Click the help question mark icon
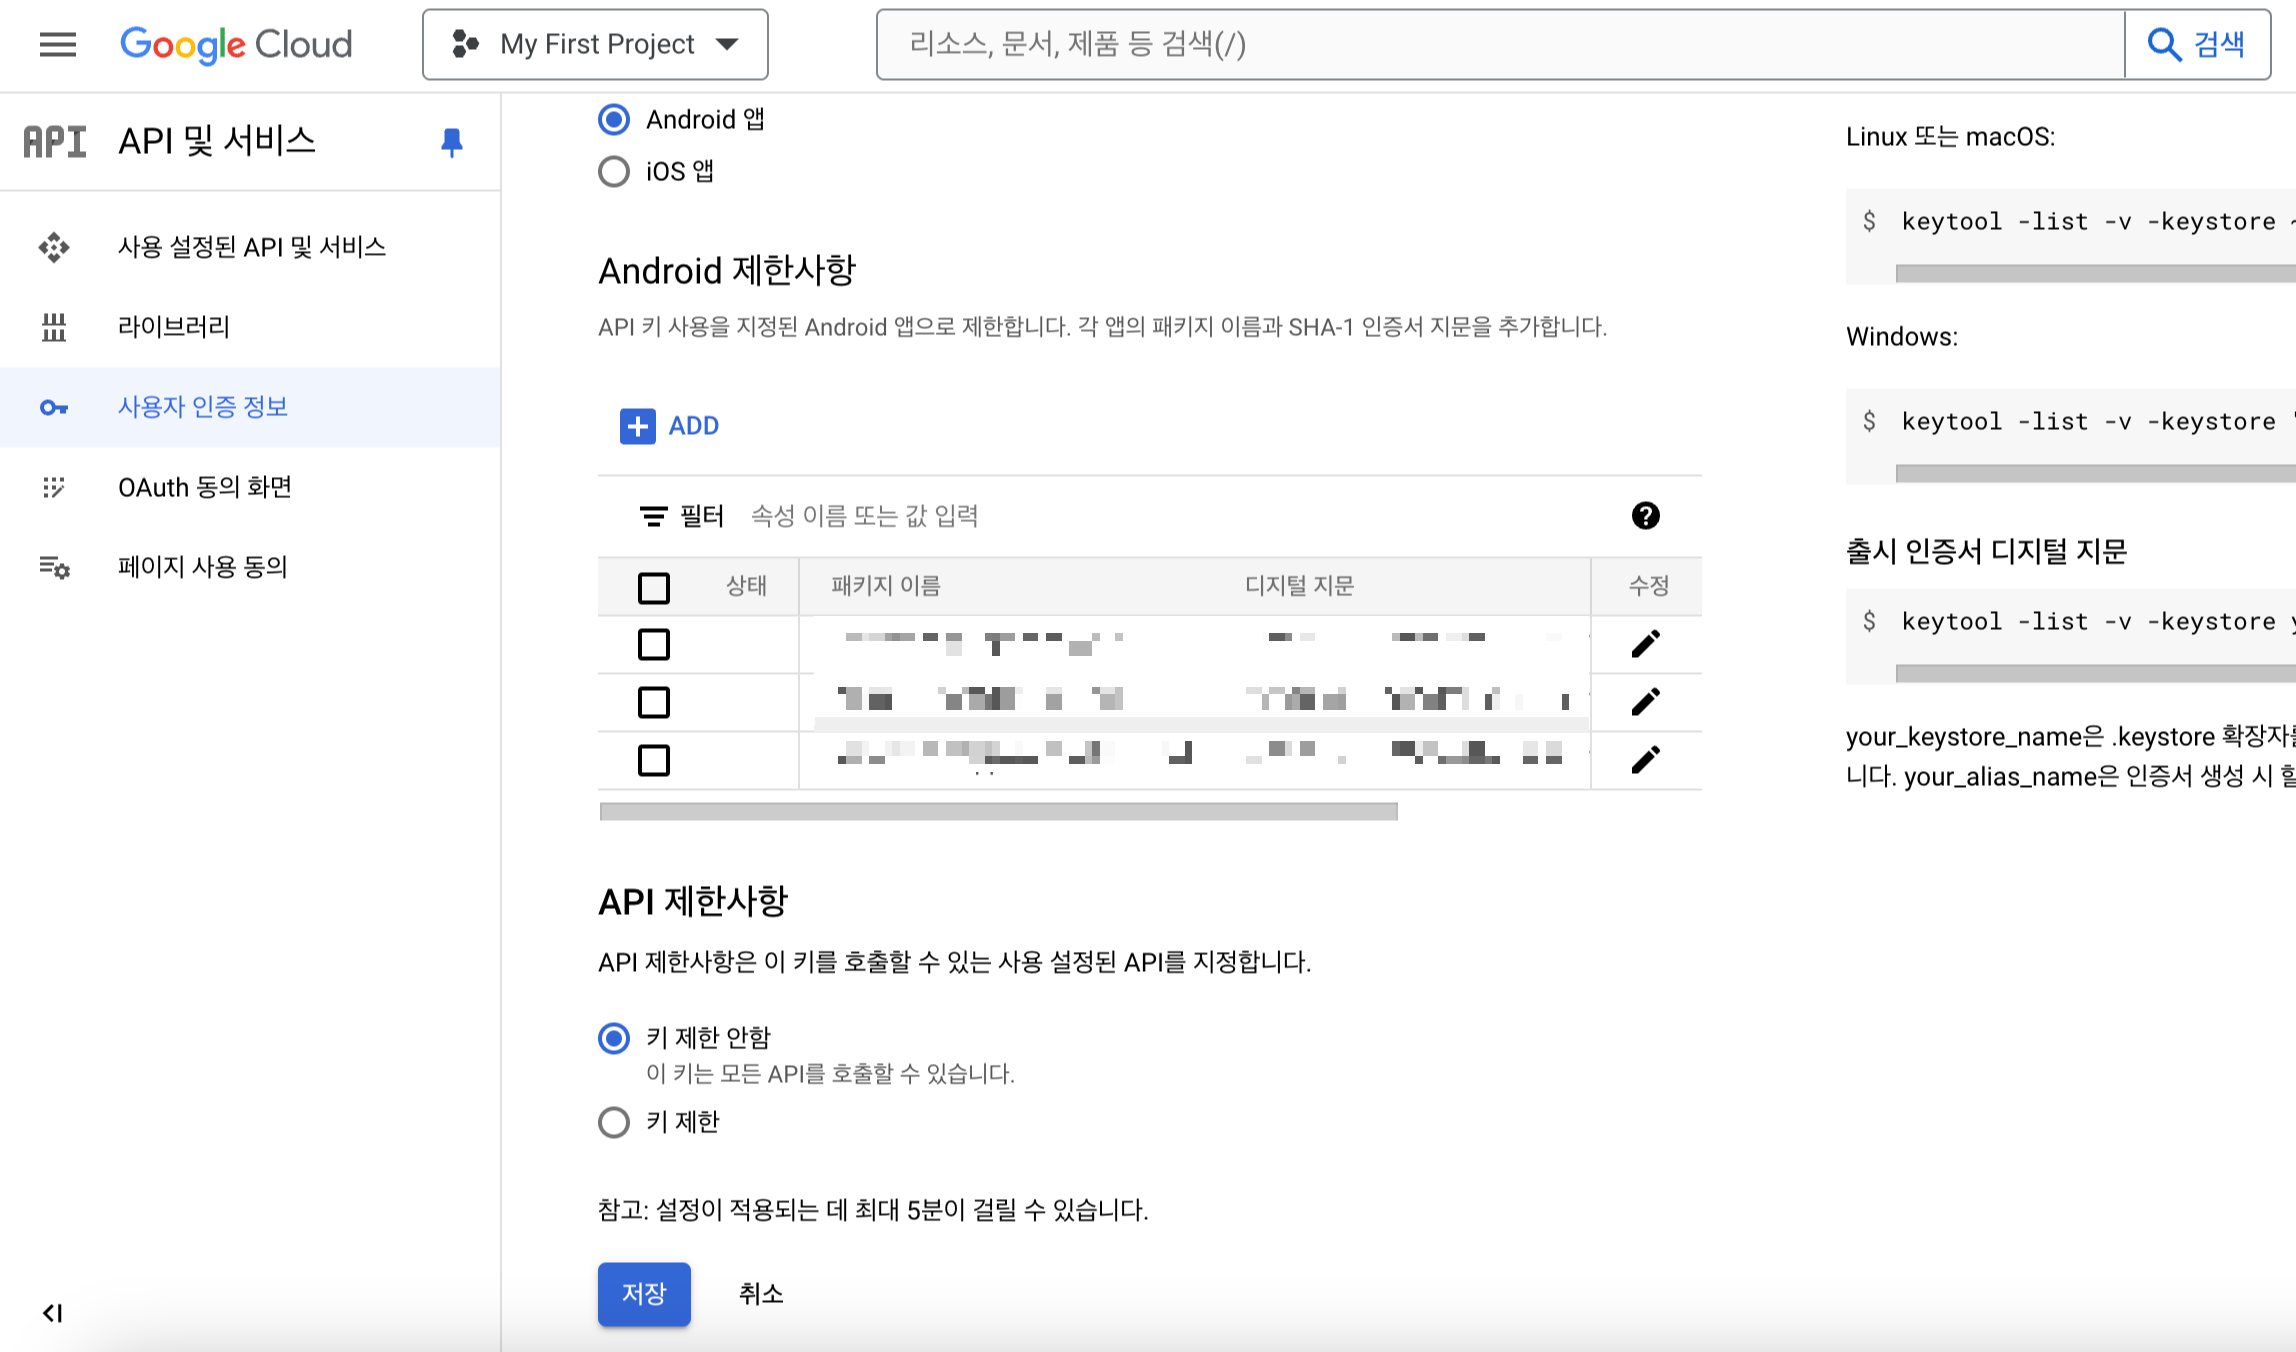 1645,516
